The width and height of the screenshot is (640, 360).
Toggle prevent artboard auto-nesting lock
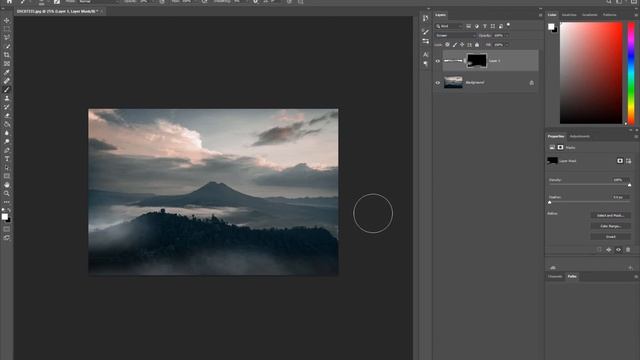pos(469,45)
